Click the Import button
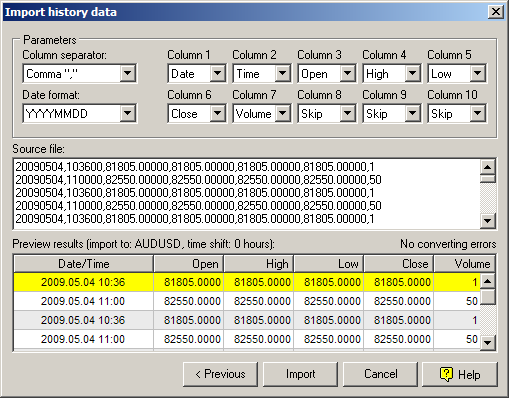This screenshot has height=398, width=509. tap(300, 374)
